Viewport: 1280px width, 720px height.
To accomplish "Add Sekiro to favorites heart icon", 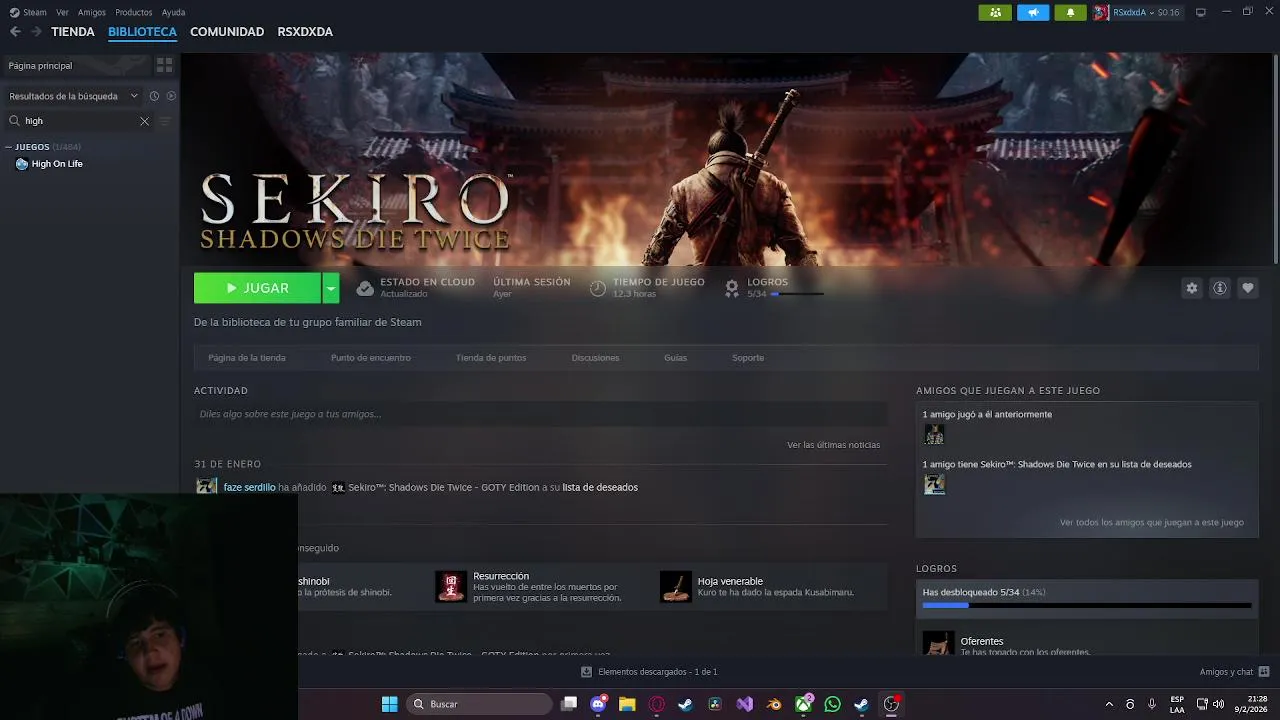I will (x=1248, y=288).
